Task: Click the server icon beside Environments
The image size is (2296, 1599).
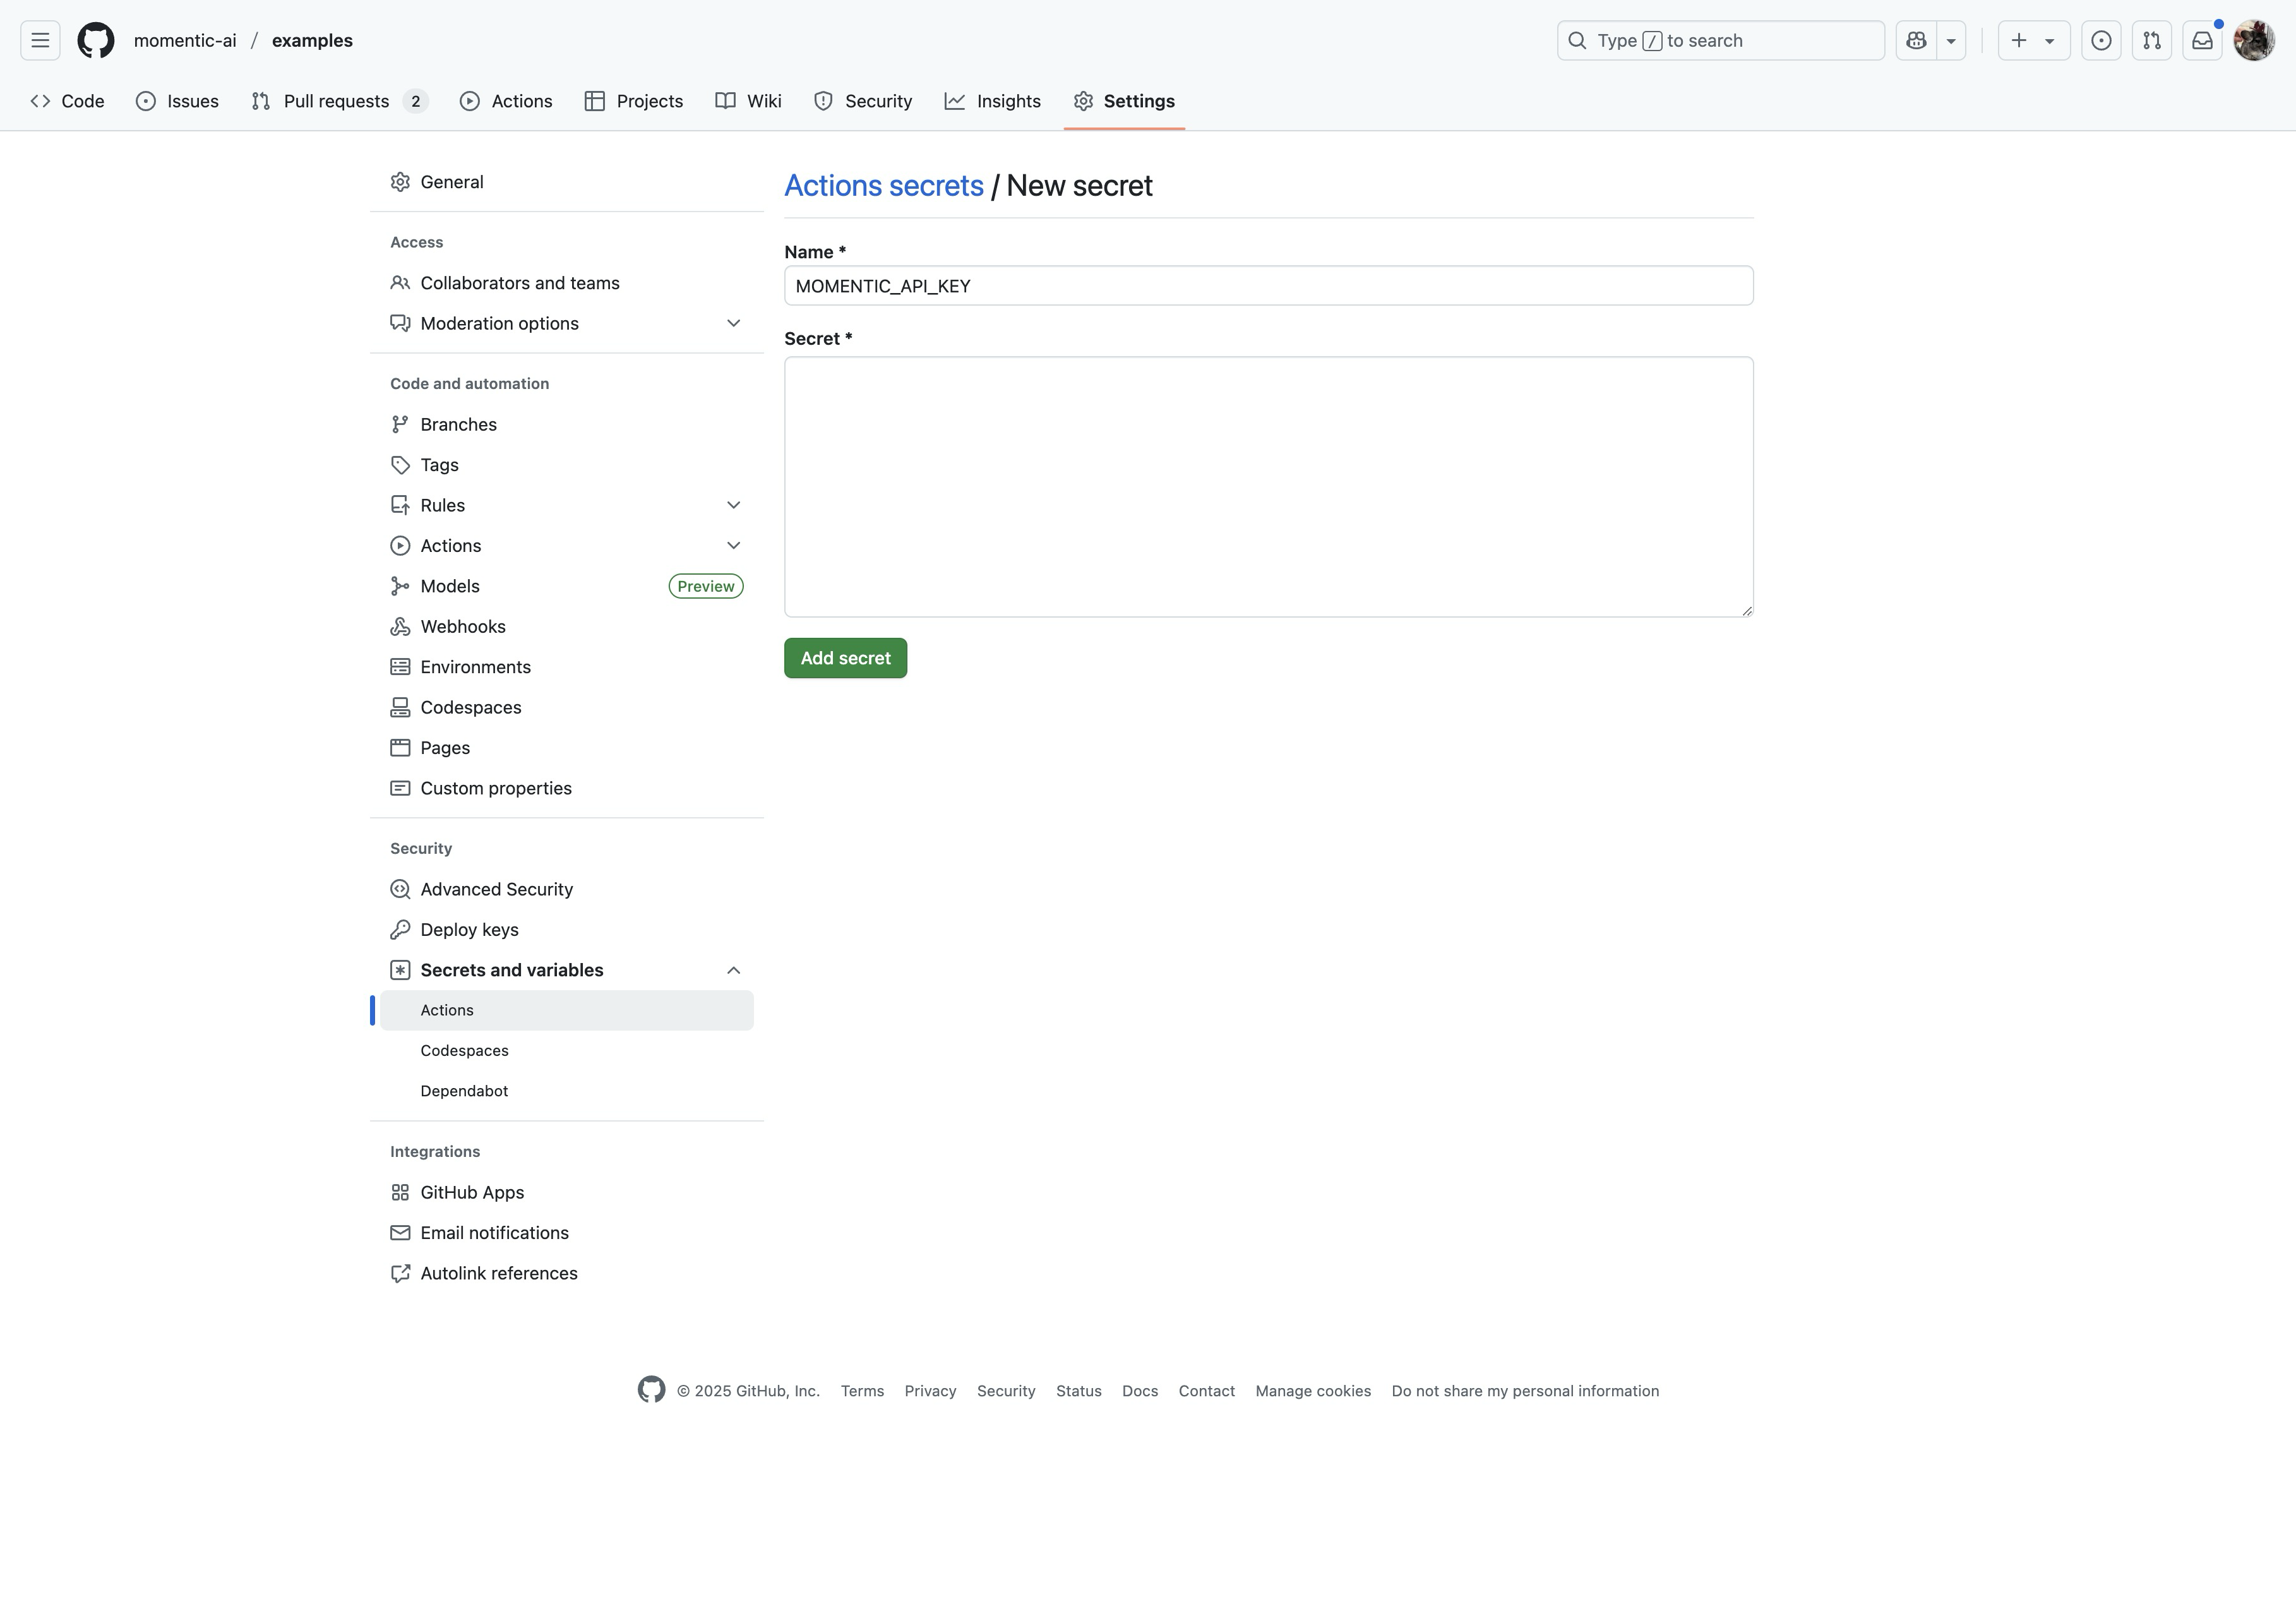Action: pos(400,667)
